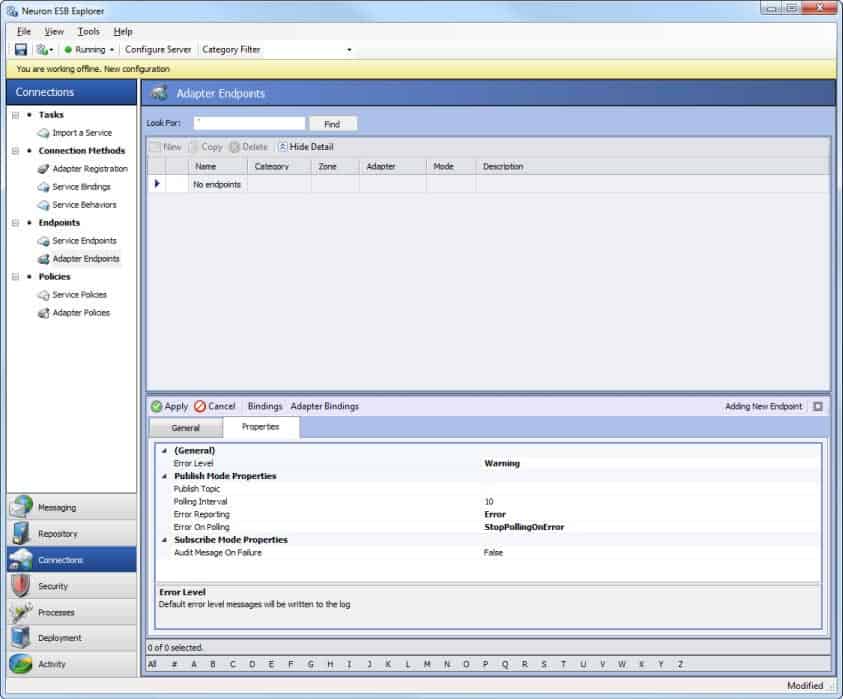843x699 pixels.
Task: Click the Adapter Policies icon
Action: pos(44,313)
